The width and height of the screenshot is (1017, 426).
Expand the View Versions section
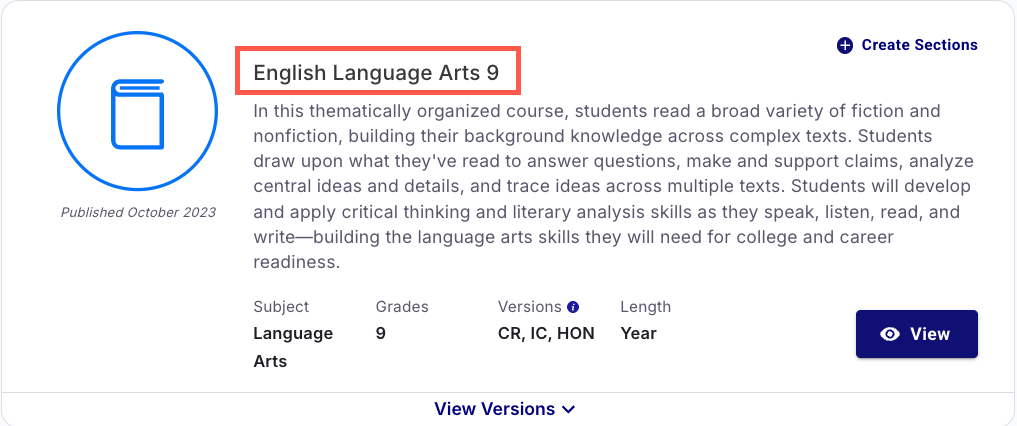(x=494, y=409)
